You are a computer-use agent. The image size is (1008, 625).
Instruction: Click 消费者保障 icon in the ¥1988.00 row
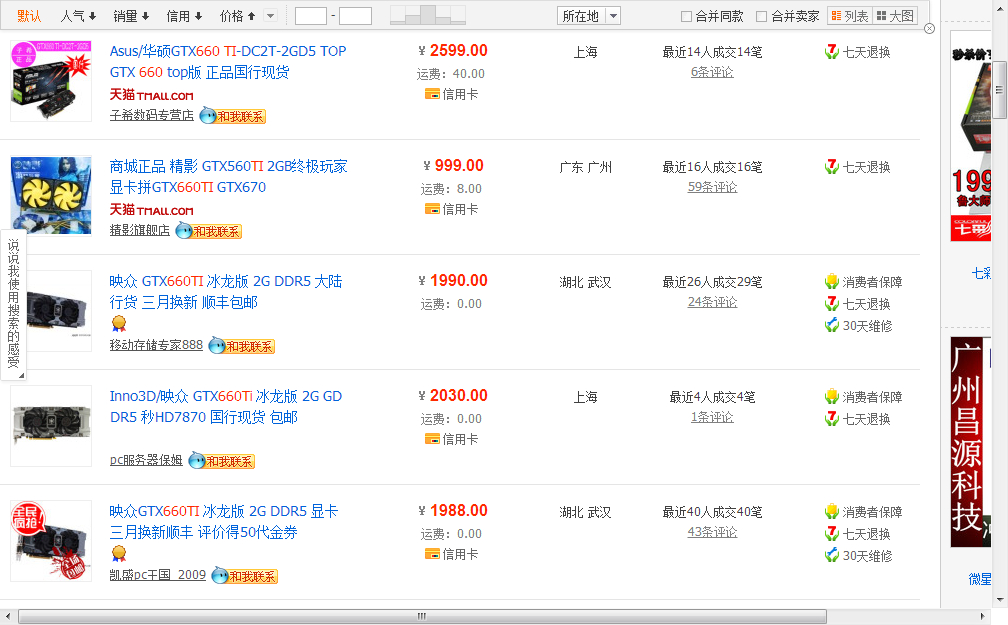tap(832, 512)
